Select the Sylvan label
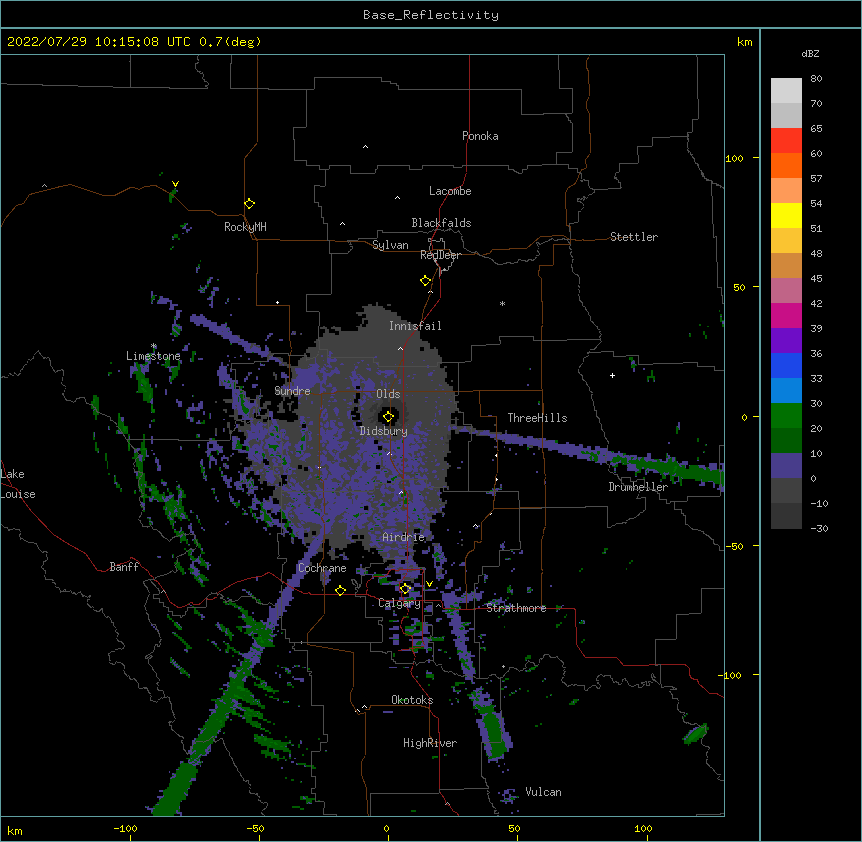The image size is (862, 842). pos(390,245)
